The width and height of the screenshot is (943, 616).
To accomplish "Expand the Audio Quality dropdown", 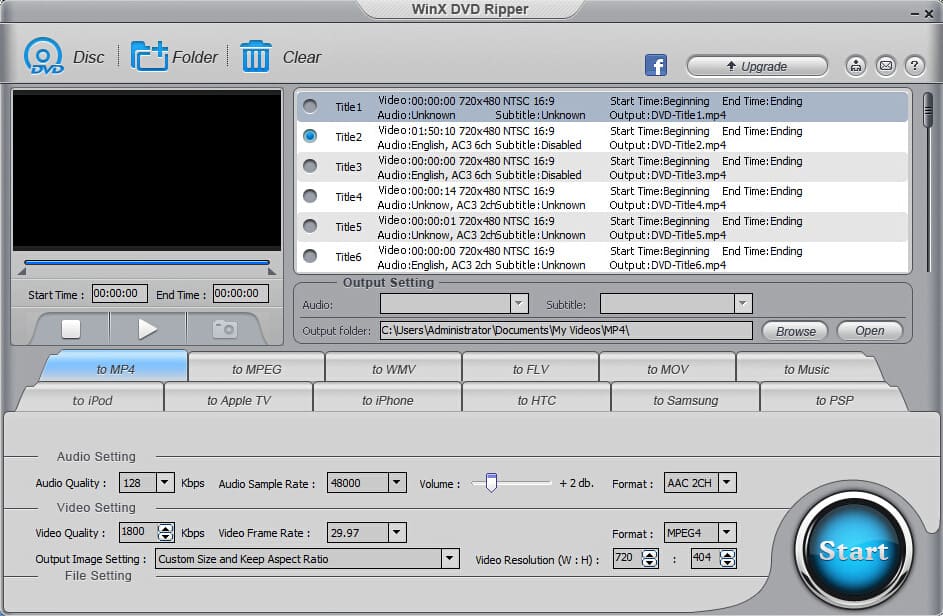I will pyautogui.click(x=165, y=482).
